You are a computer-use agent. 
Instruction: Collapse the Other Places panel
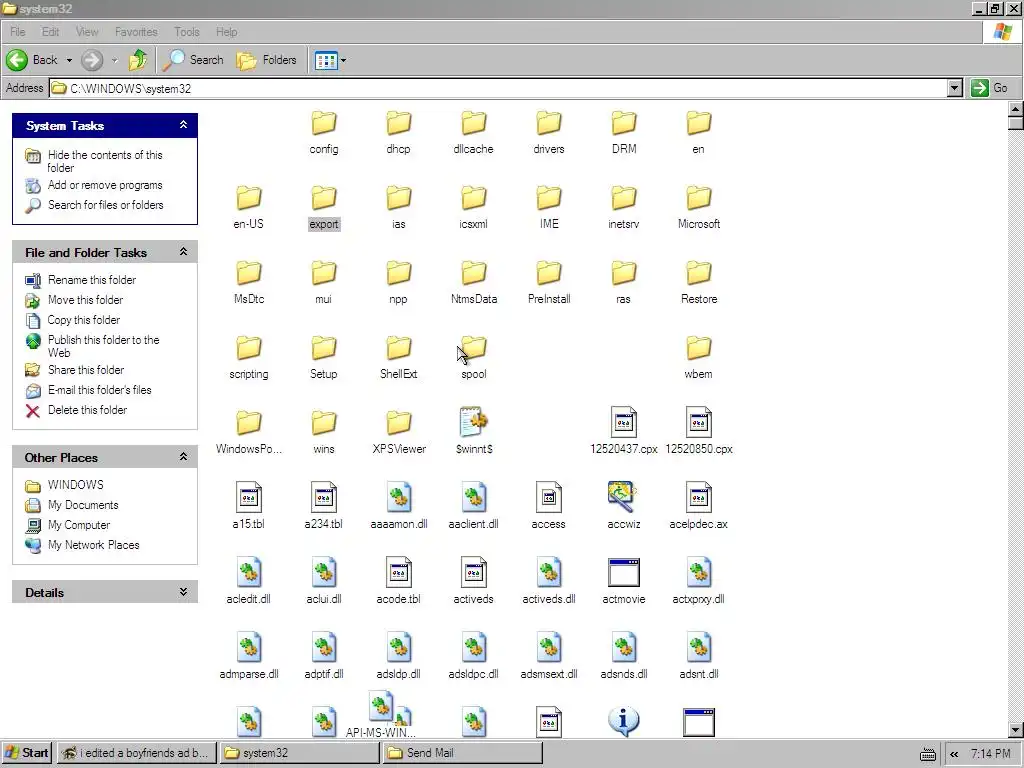184,456
